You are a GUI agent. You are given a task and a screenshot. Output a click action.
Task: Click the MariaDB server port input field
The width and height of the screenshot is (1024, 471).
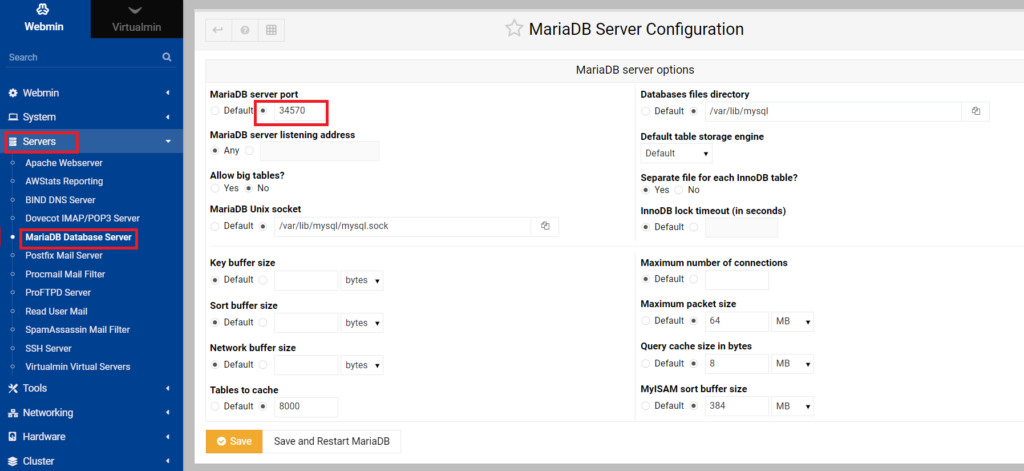pyautogui.click(x=300, y=111)
